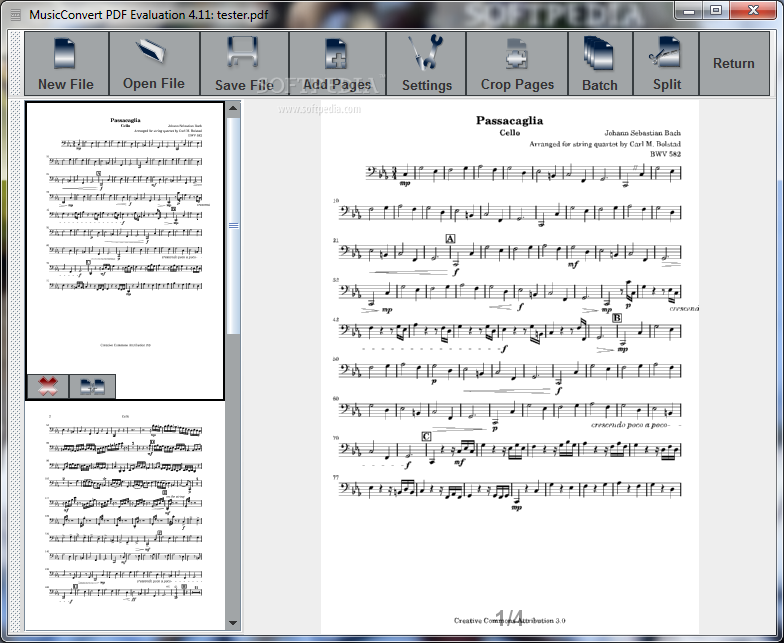Click the Add Pages button
Image resolution: width=784 pixels, height=643 pixels.
(338, 64)
